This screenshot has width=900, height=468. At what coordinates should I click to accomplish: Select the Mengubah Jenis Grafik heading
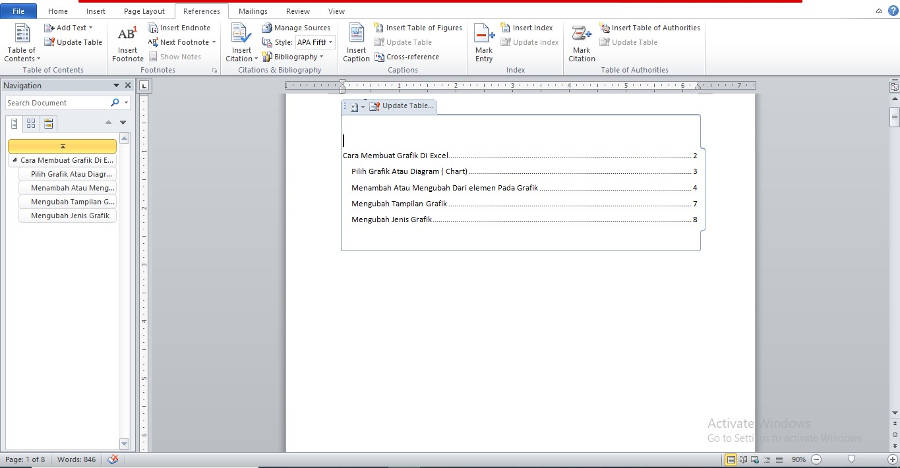coord(68,215)
